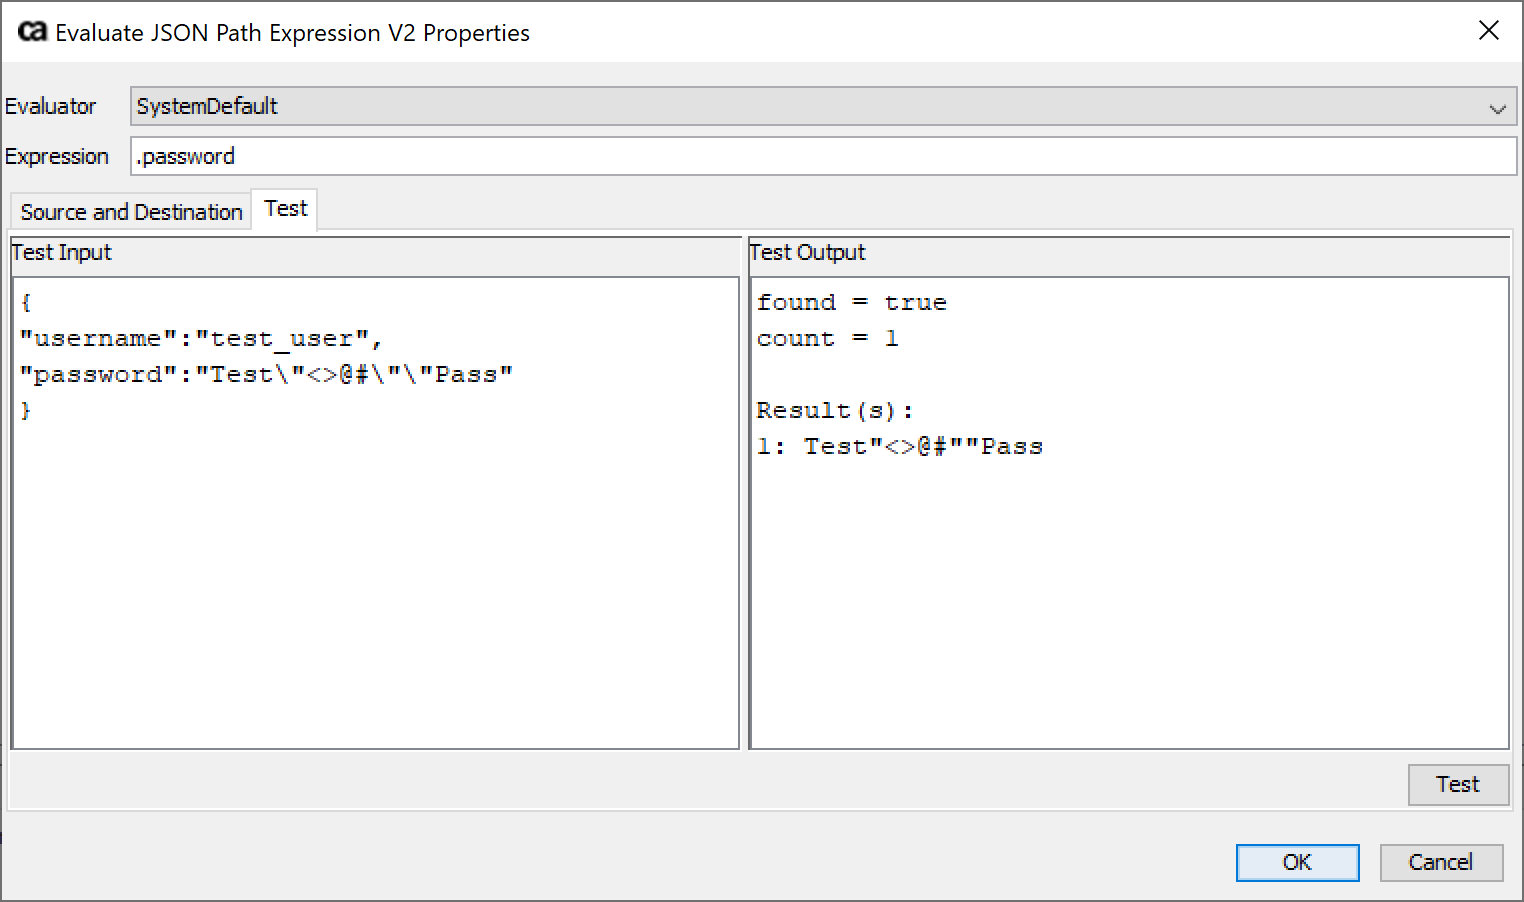Click the Evaluator label
The width and height of the screenshot is (1524, 902).
tap(50, 106)
